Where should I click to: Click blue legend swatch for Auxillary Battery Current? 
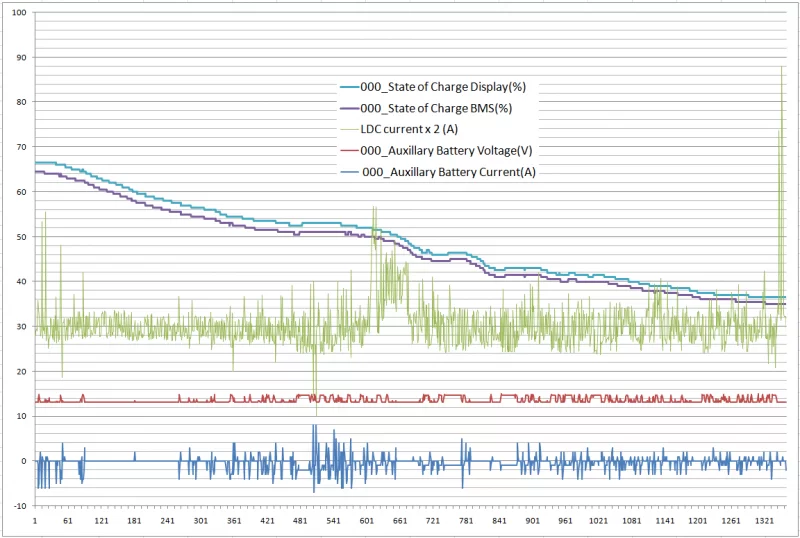[x=348, y=172]
